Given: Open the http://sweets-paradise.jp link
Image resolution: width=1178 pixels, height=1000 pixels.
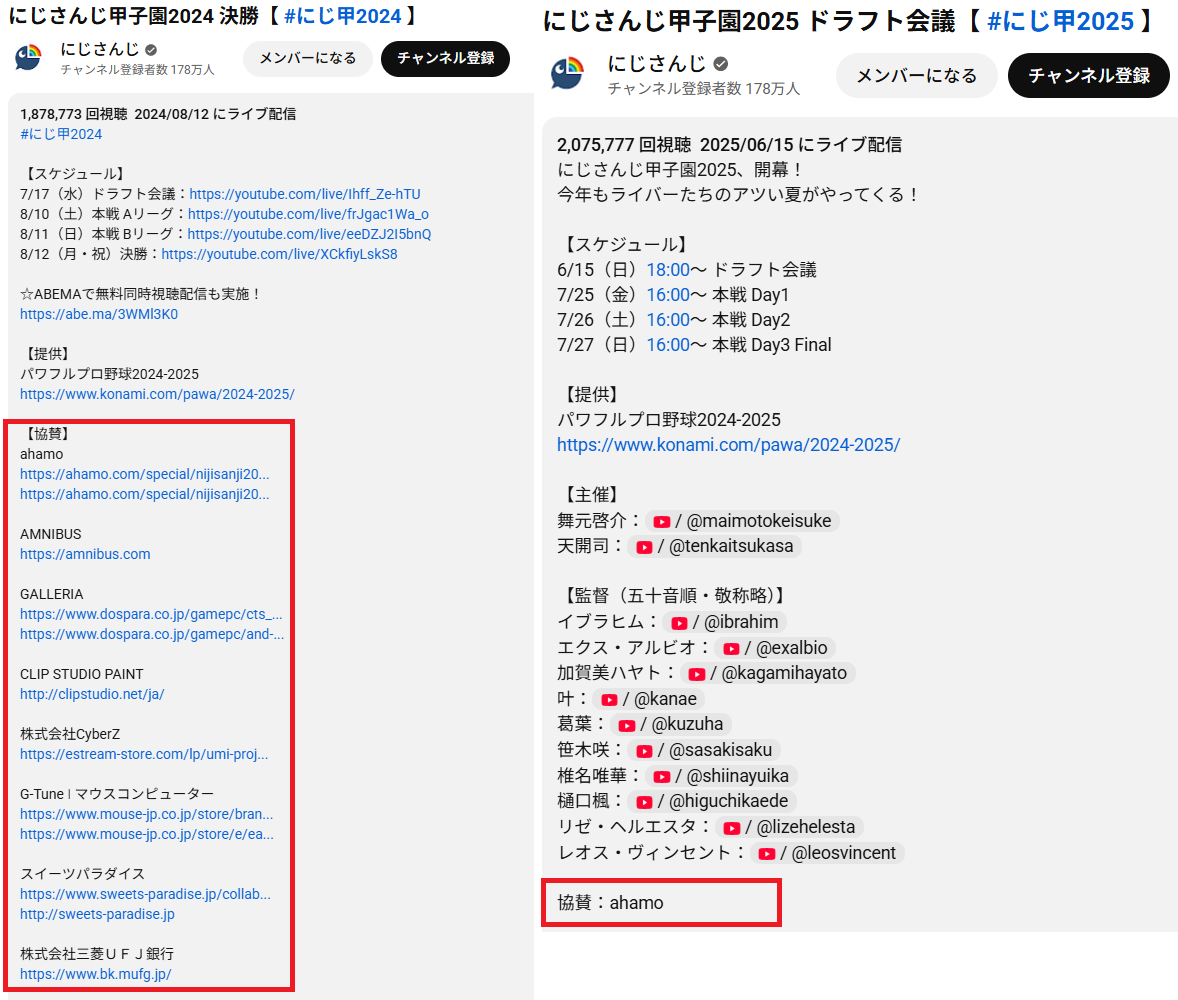Looking at the screenshot, I should (x=98, y=914).
